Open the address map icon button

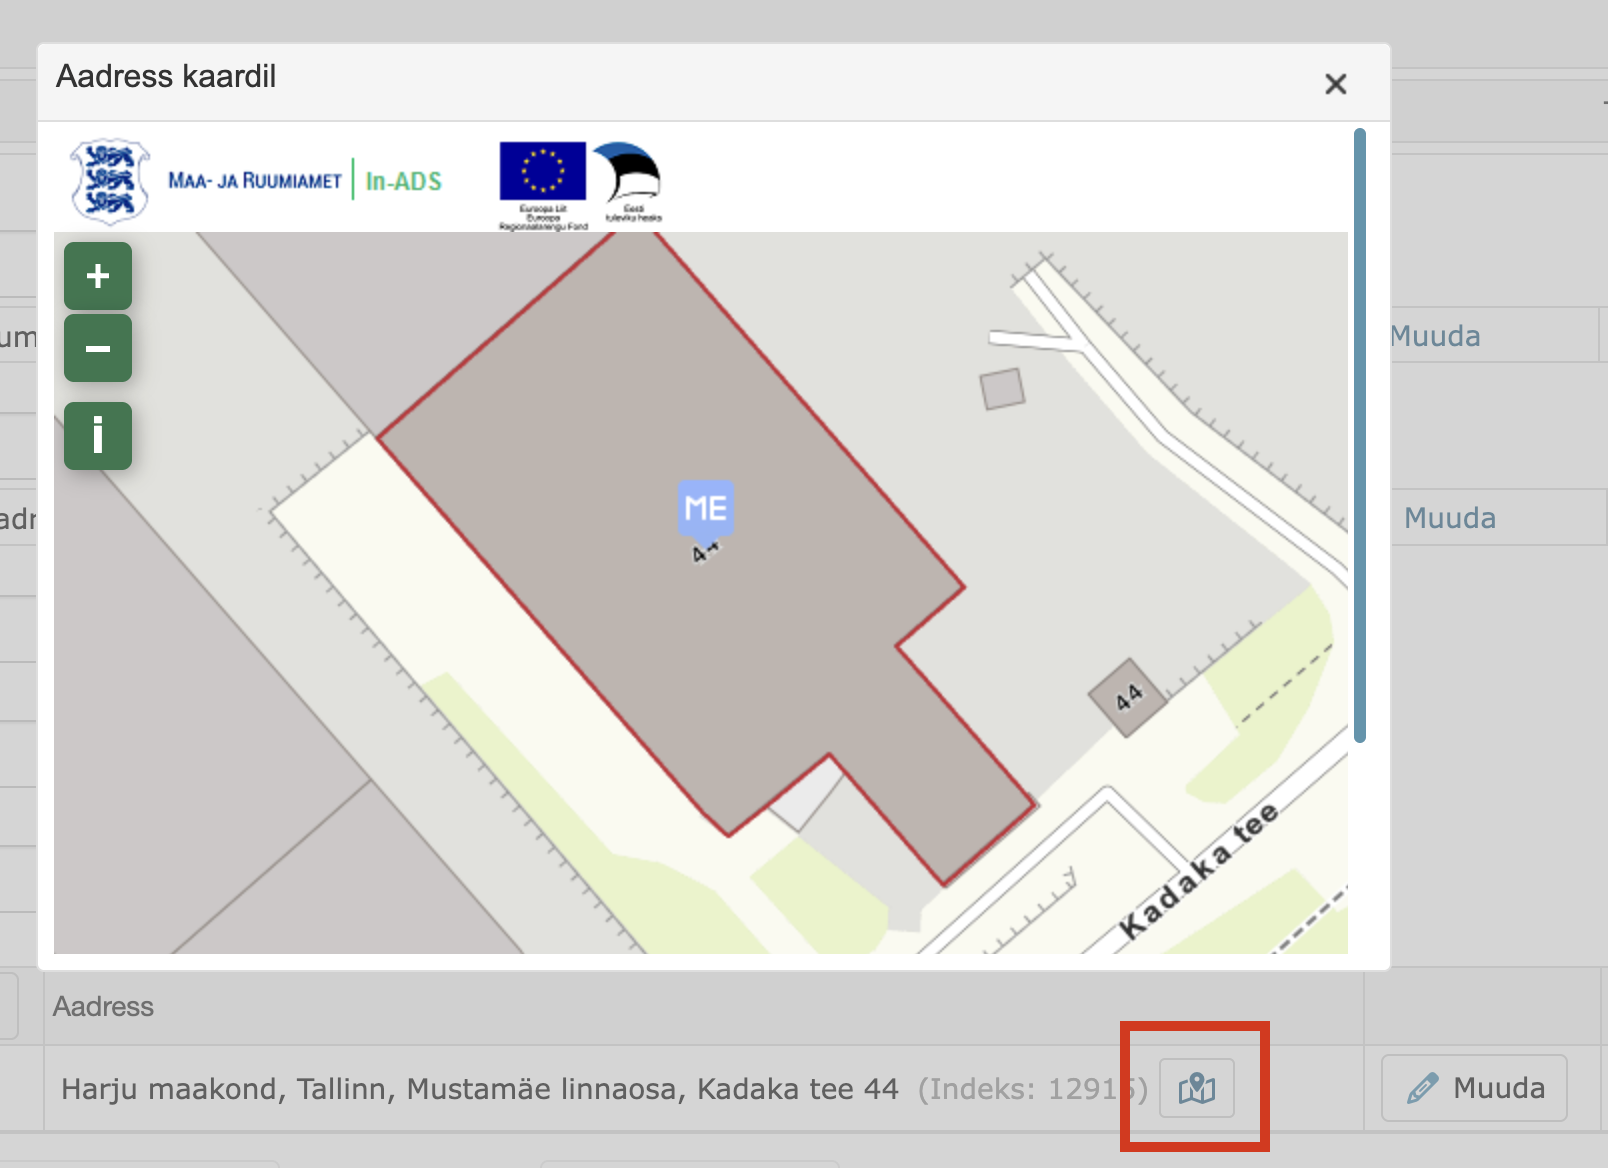point(1196,1088)
